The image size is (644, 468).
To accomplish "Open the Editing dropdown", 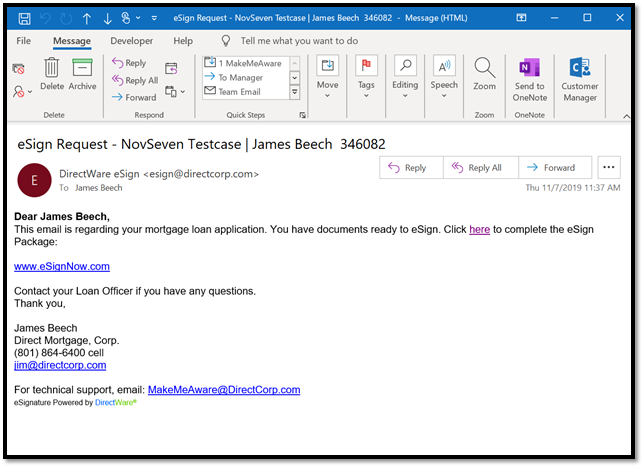I will pyautogui.click(x=405, y=77).
